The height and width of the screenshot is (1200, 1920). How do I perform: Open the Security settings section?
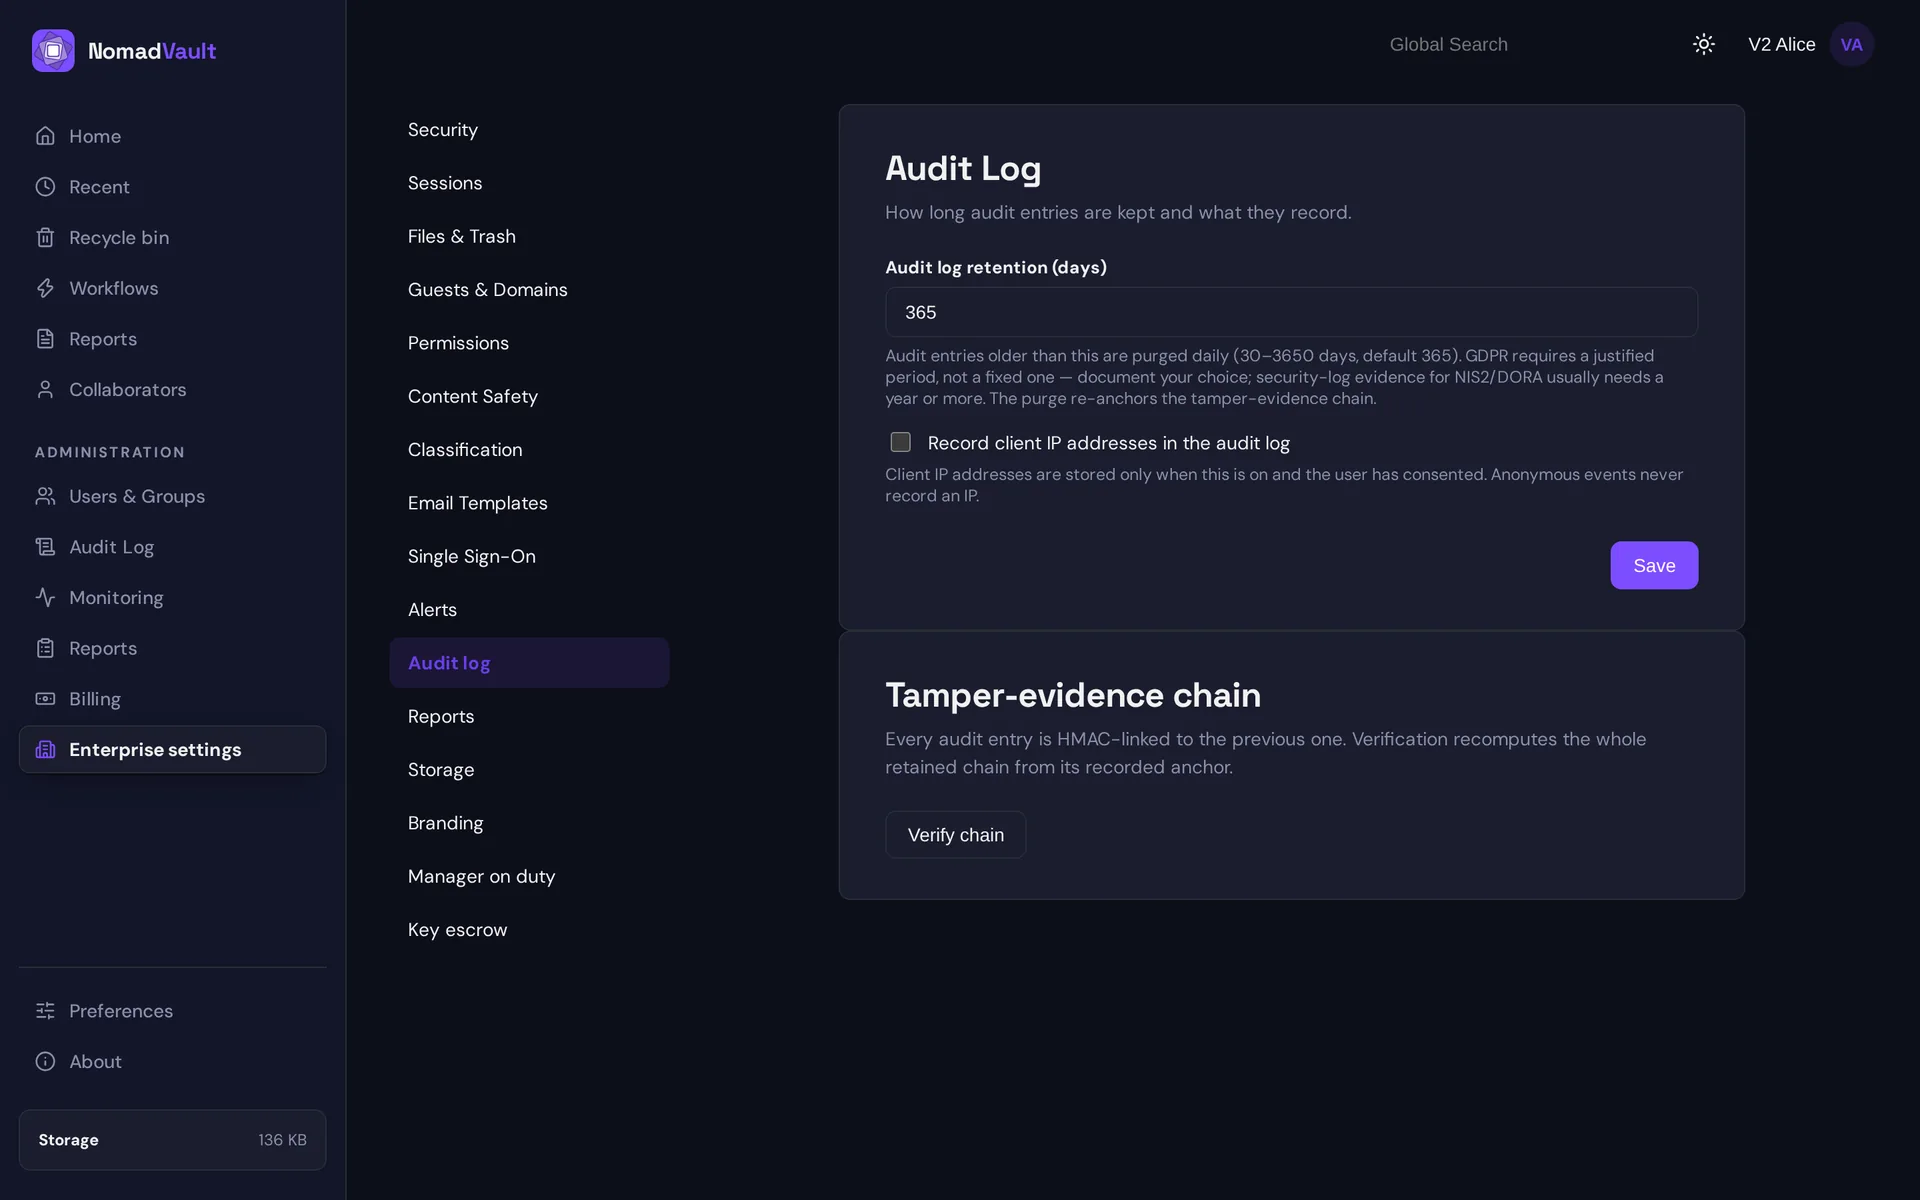(x=529, y=130)
